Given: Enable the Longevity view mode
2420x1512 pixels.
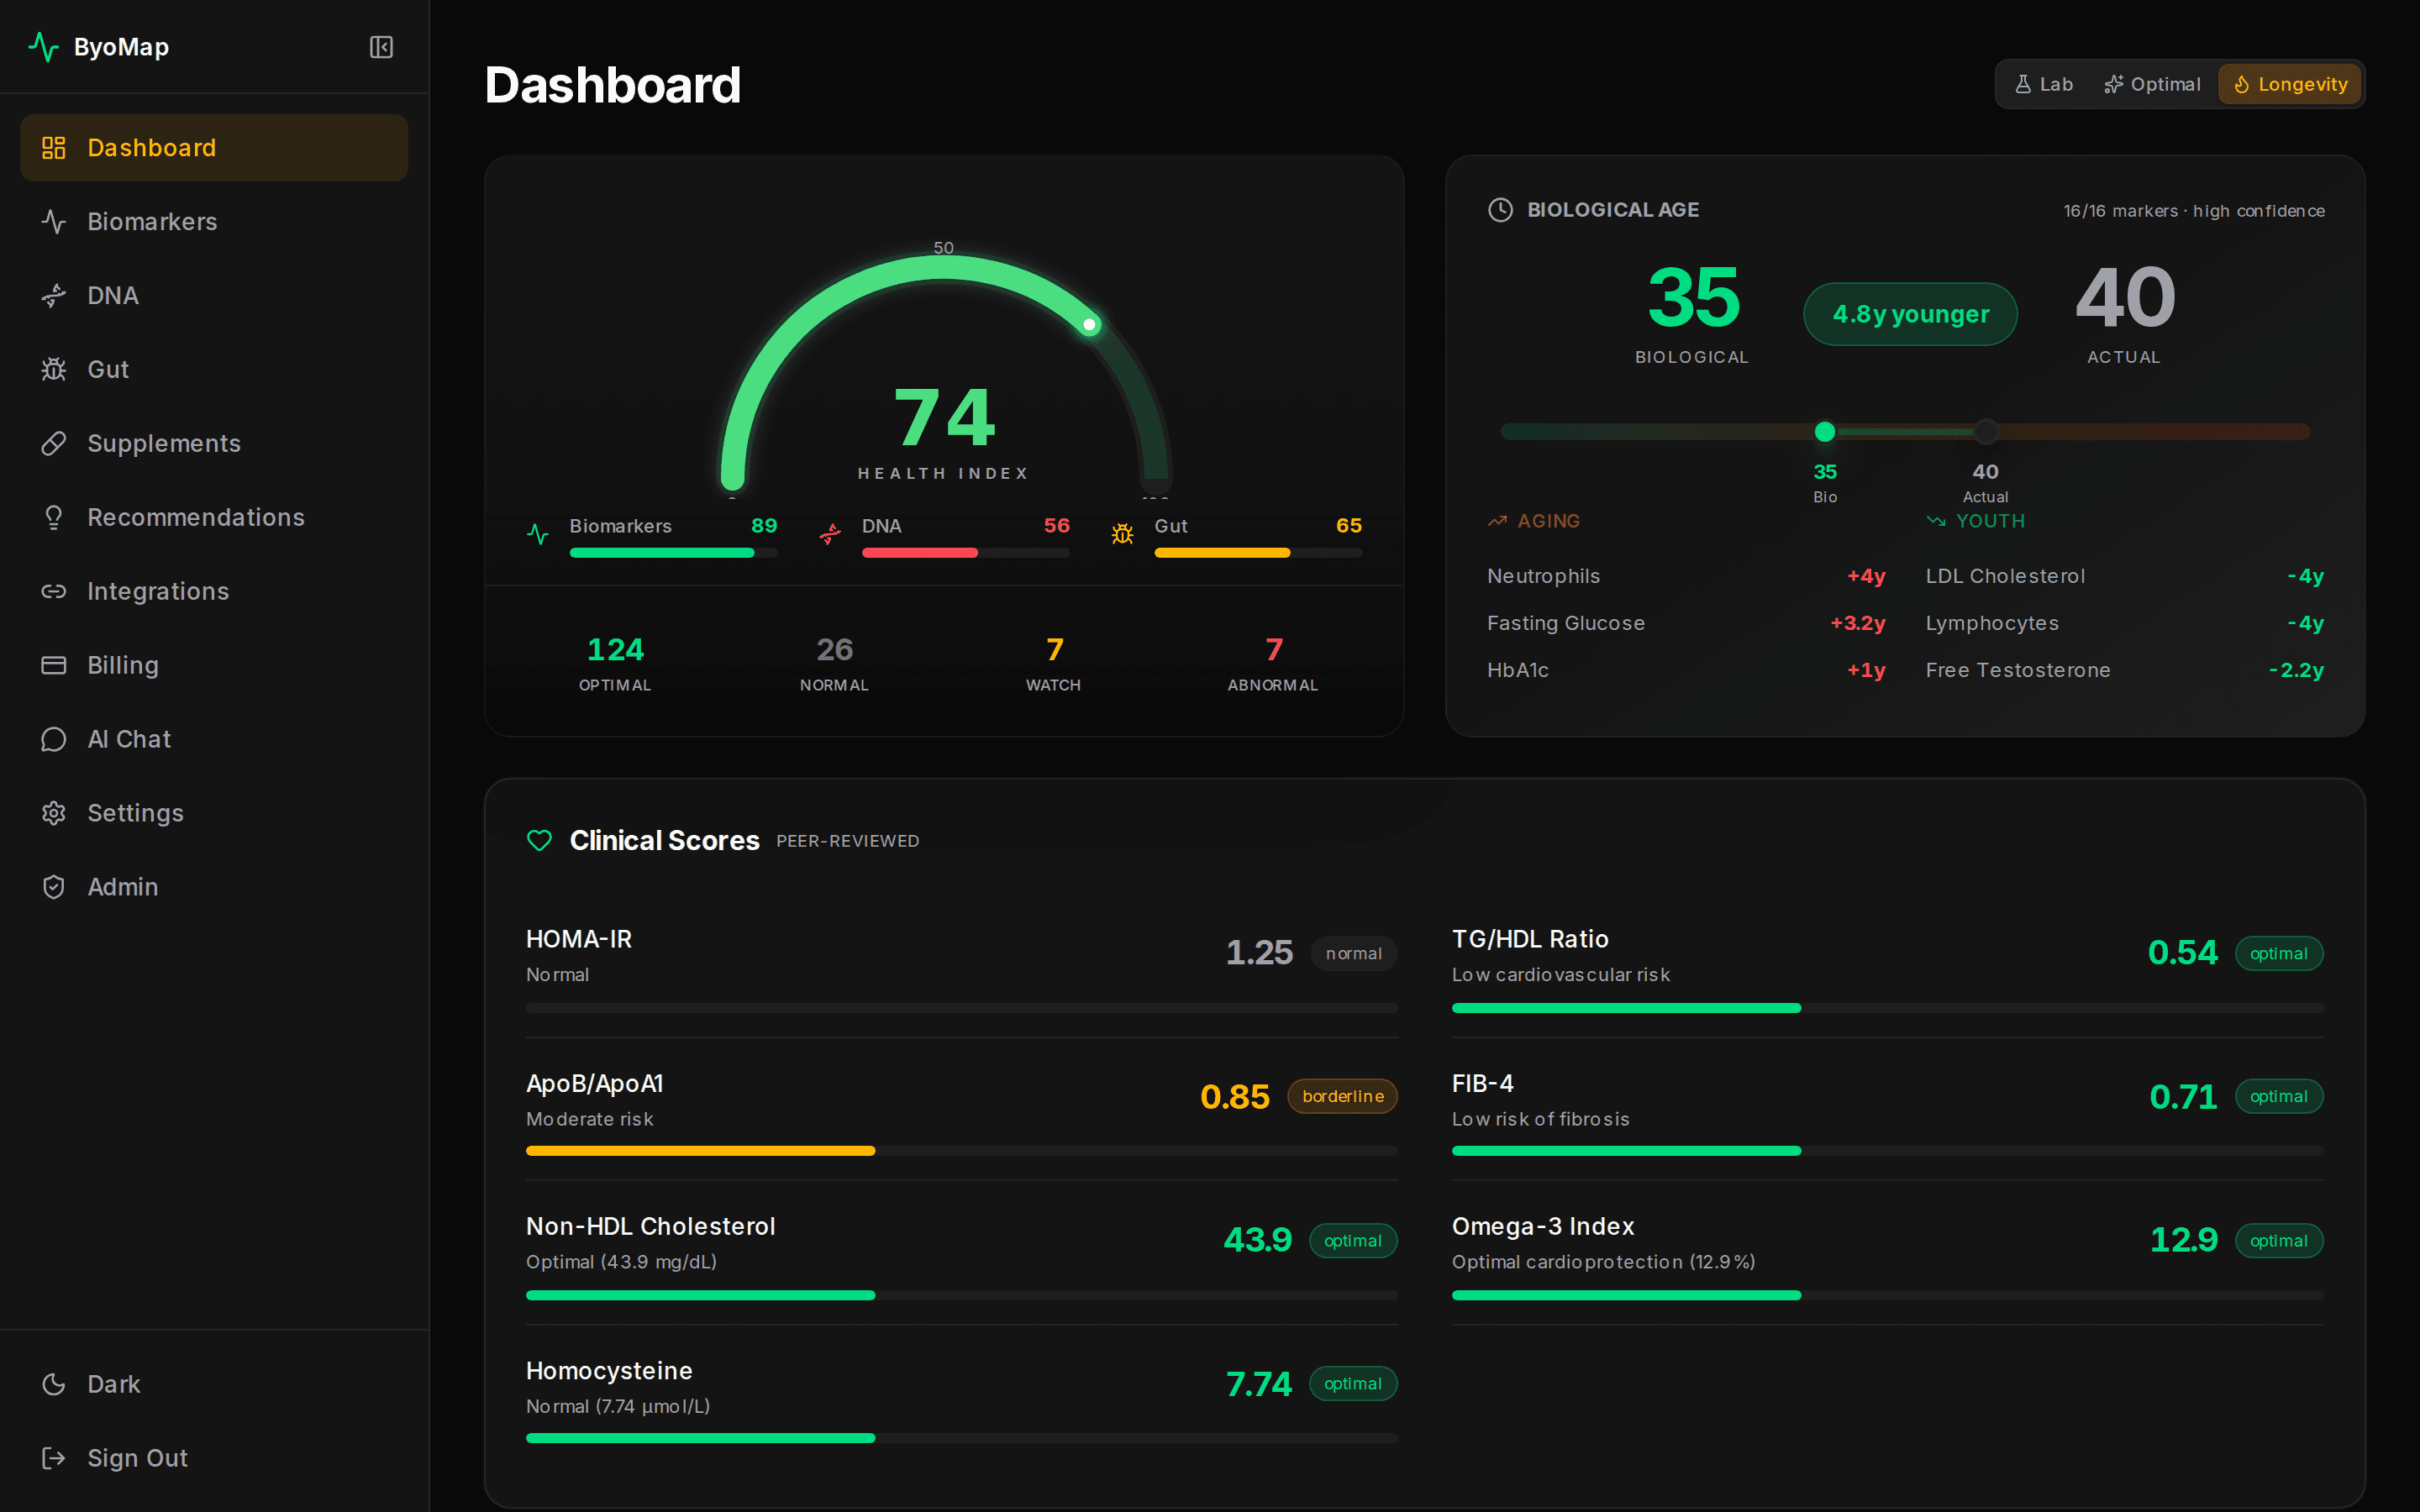Looking at the screenshot, I should (2289, 83).
